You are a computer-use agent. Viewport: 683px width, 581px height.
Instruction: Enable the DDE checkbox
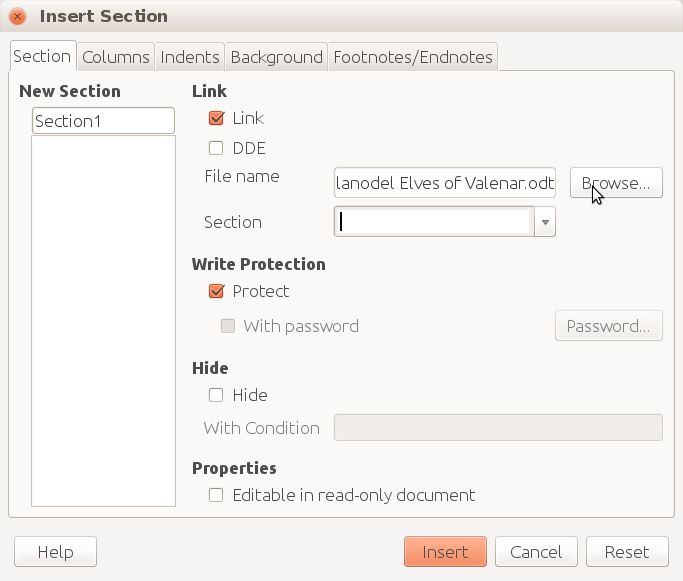click(216, 148)
